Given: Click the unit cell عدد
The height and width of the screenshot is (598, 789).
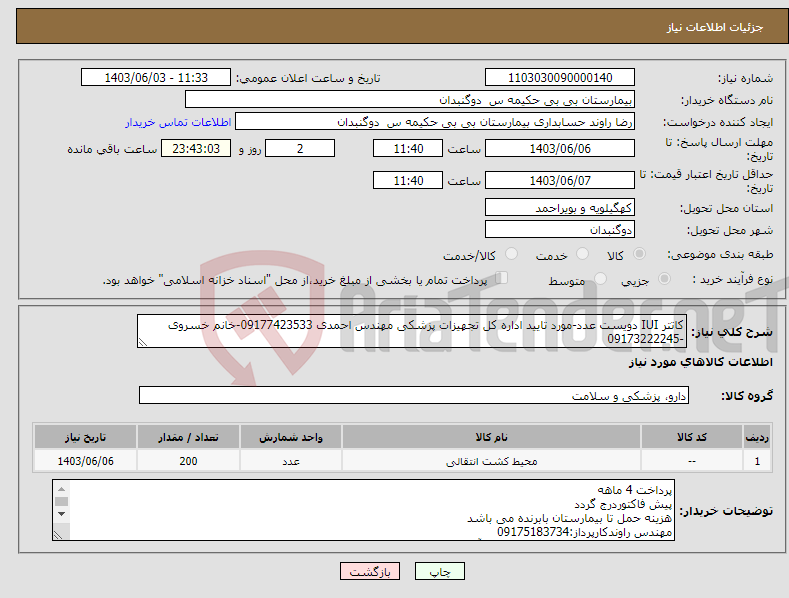Looking at the screenshot, I should [x=291, y=461].
